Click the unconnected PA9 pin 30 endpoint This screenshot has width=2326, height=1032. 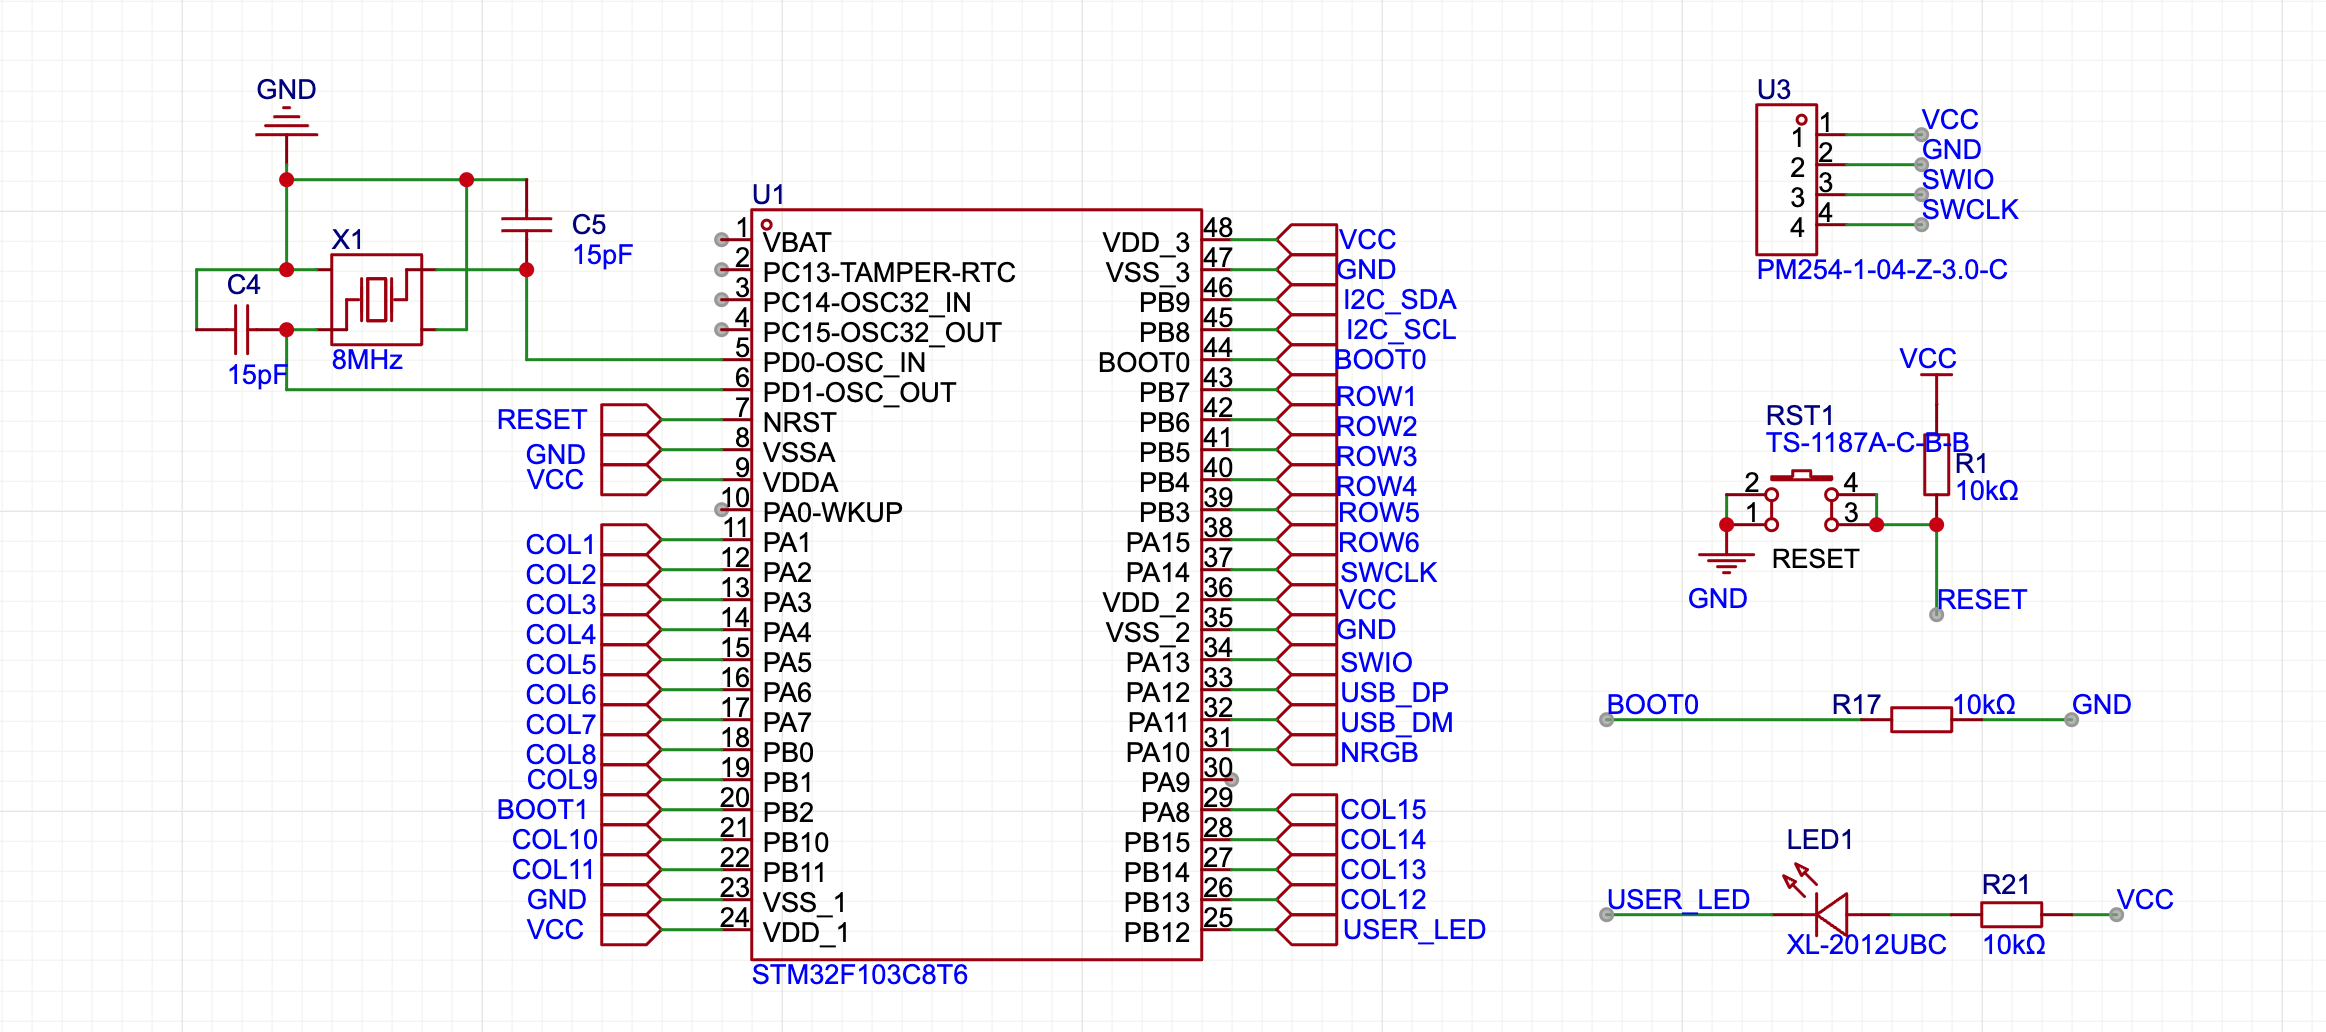(1232, 779)
